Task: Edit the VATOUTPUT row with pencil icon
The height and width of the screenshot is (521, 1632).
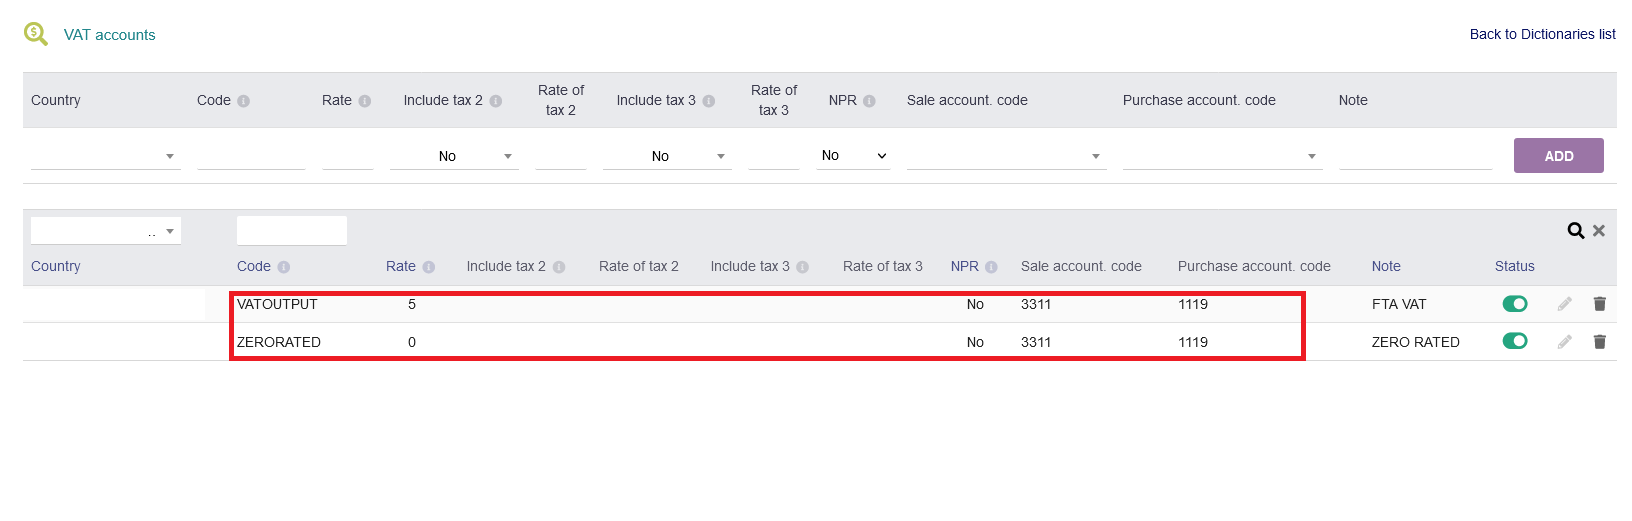Action: pyautogui.click(x=1565, y=304)
